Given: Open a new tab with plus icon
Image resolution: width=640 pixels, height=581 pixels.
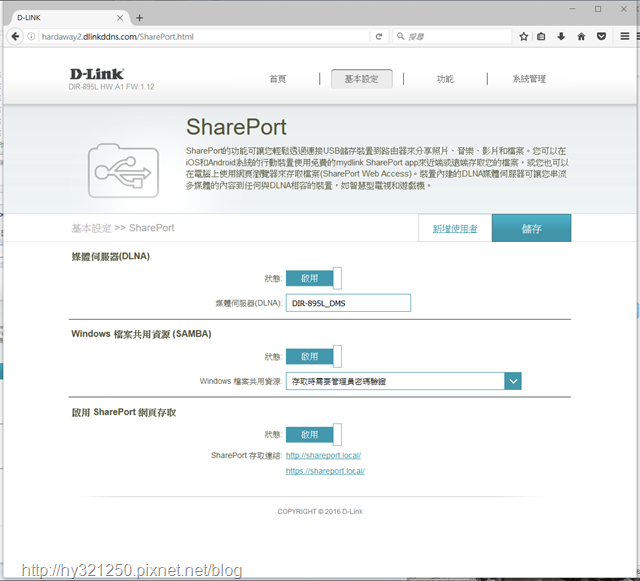Looking at the screenshot, I should point(140,18).
